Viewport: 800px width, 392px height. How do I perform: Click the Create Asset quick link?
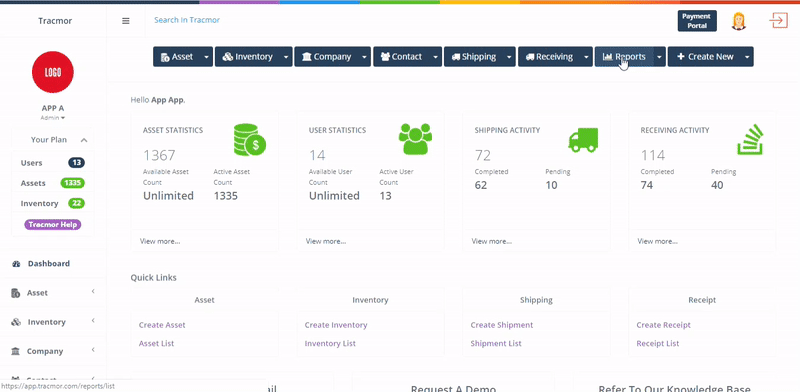point(162,325)
